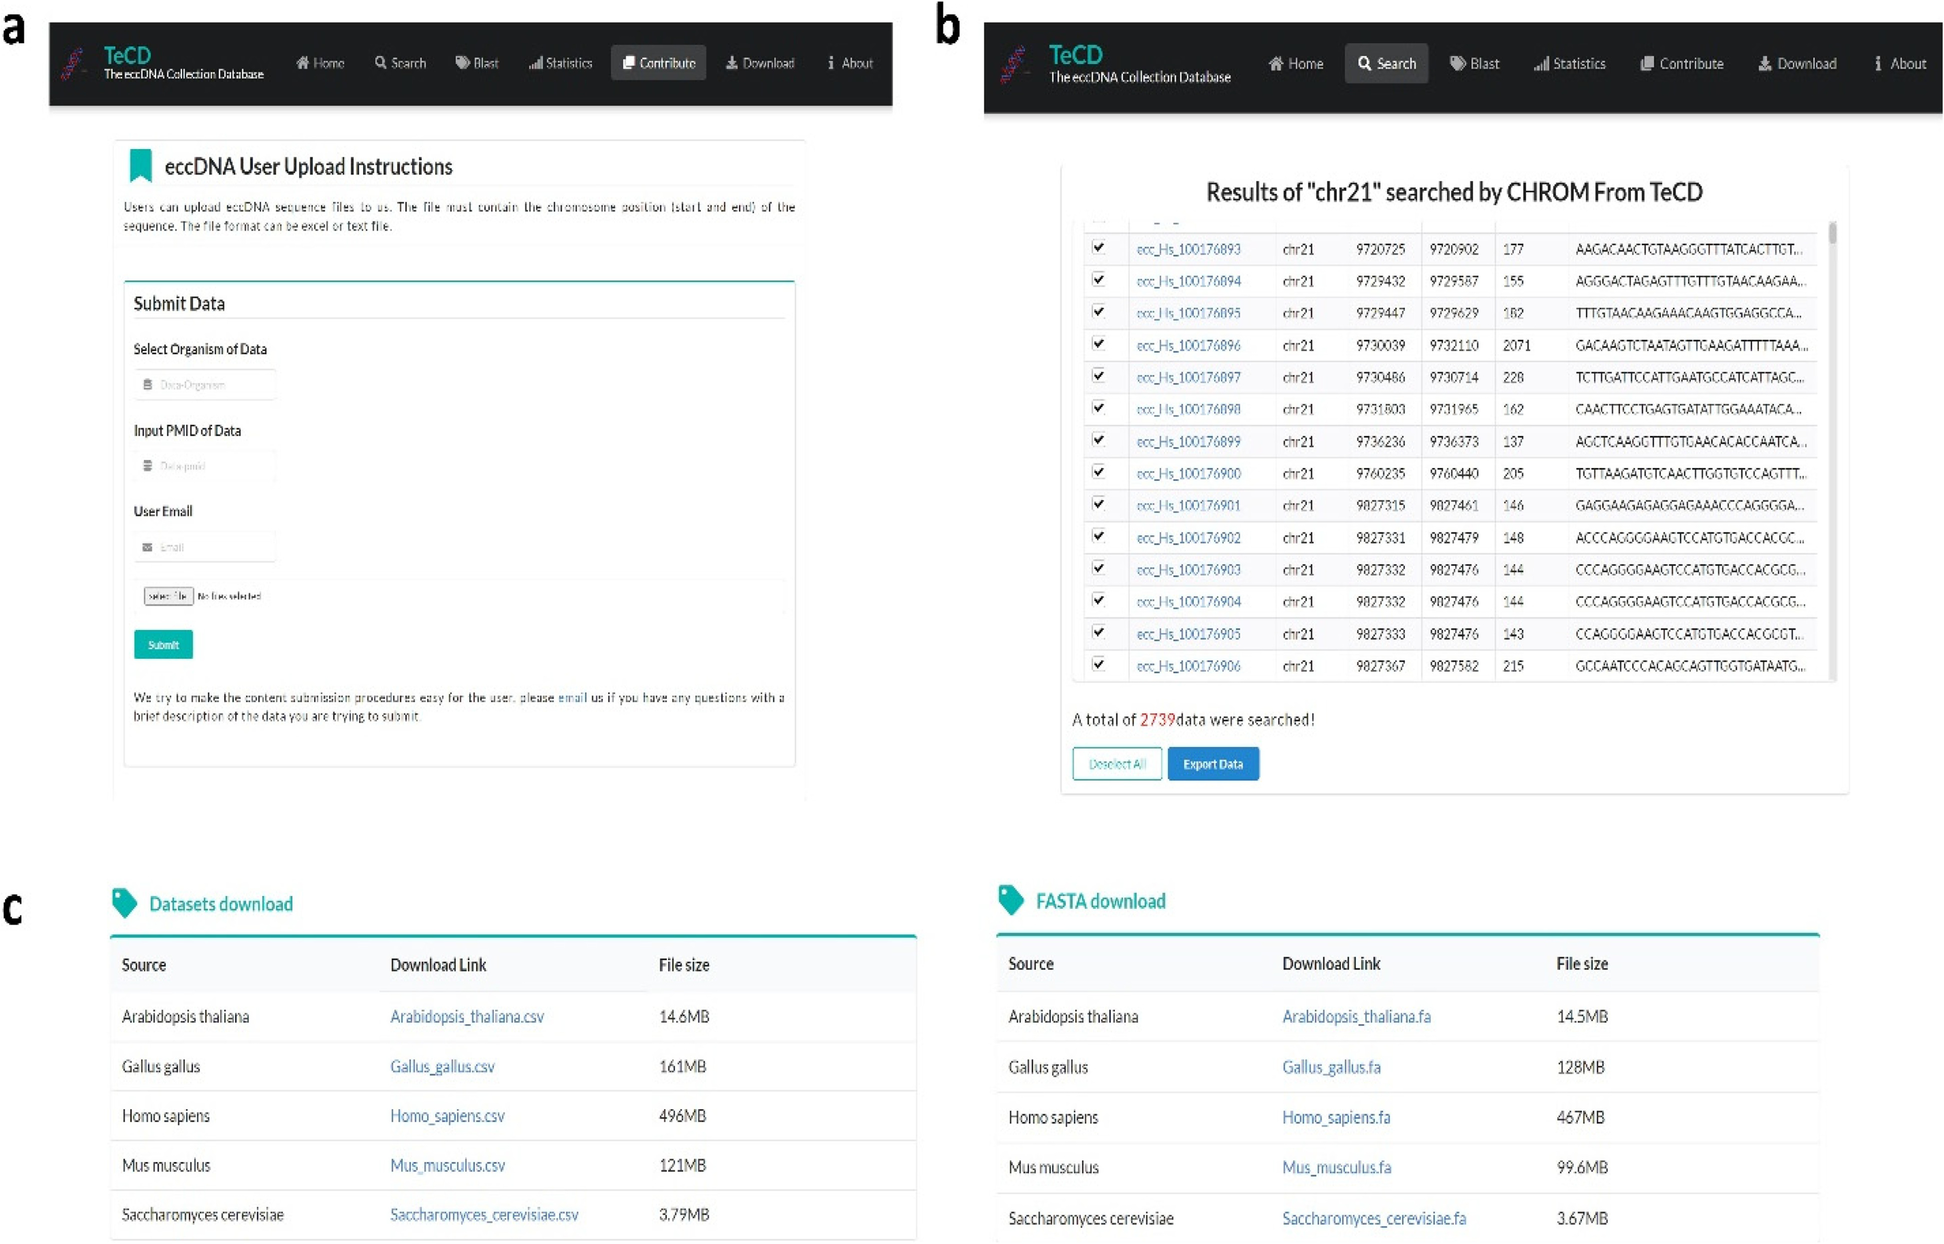Open the ecc_Hs_100176906 record link
The width and height of the screenshot is (1944, 1244).
(1188, 666)
